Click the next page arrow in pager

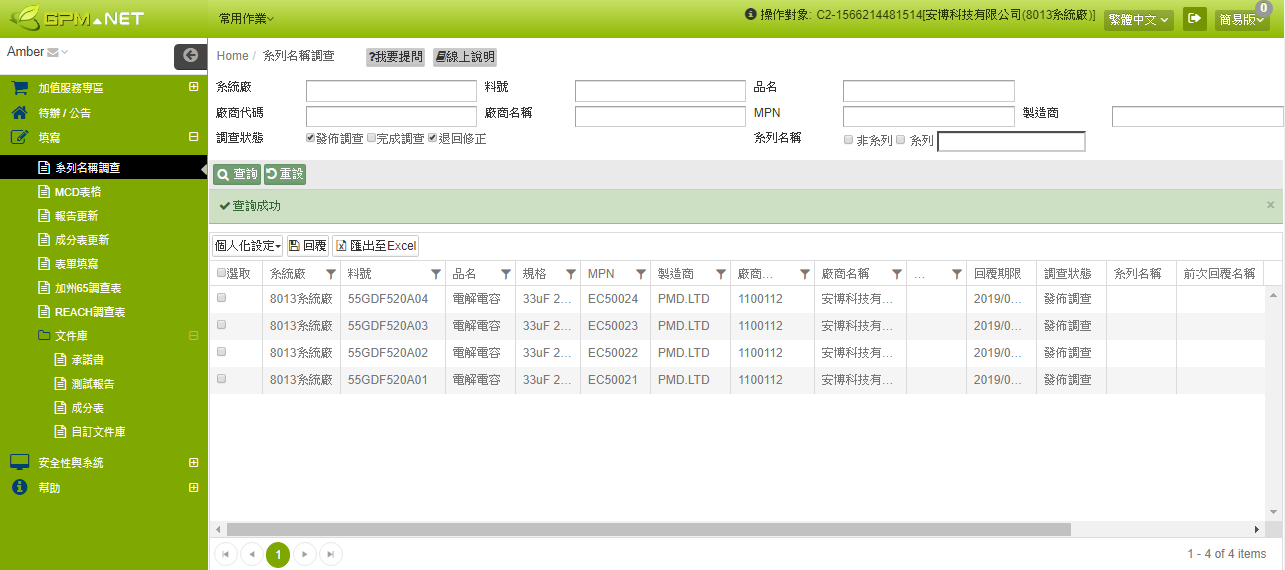pos(304,554)
